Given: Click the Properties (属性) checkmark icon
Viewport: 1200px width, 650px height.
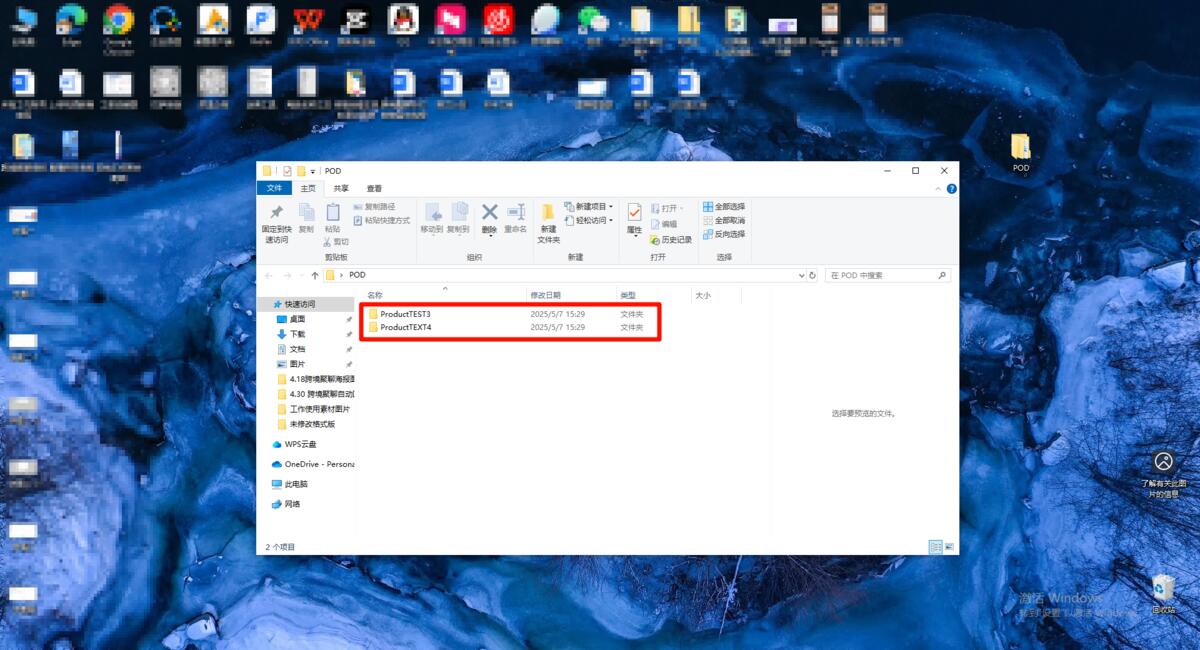Looking at the screenshot, I should [x=634, y=212].
